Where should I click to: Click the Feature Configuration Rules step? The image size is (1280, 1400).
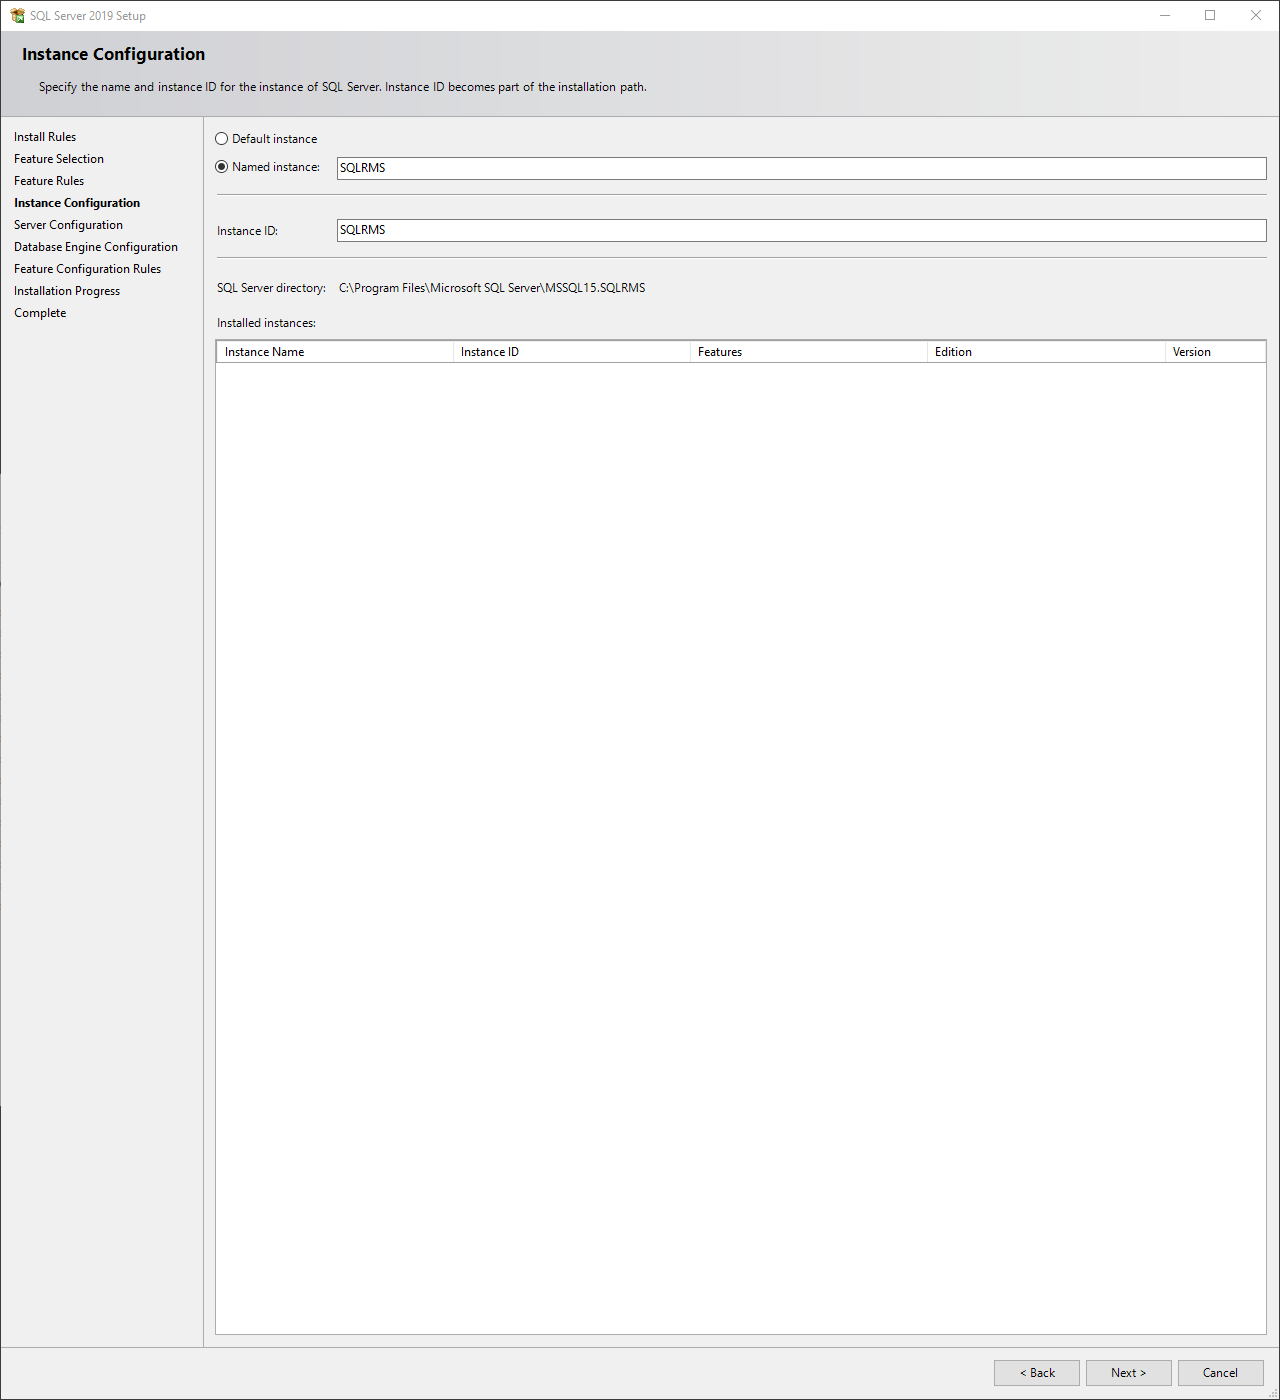click(87, 269)
